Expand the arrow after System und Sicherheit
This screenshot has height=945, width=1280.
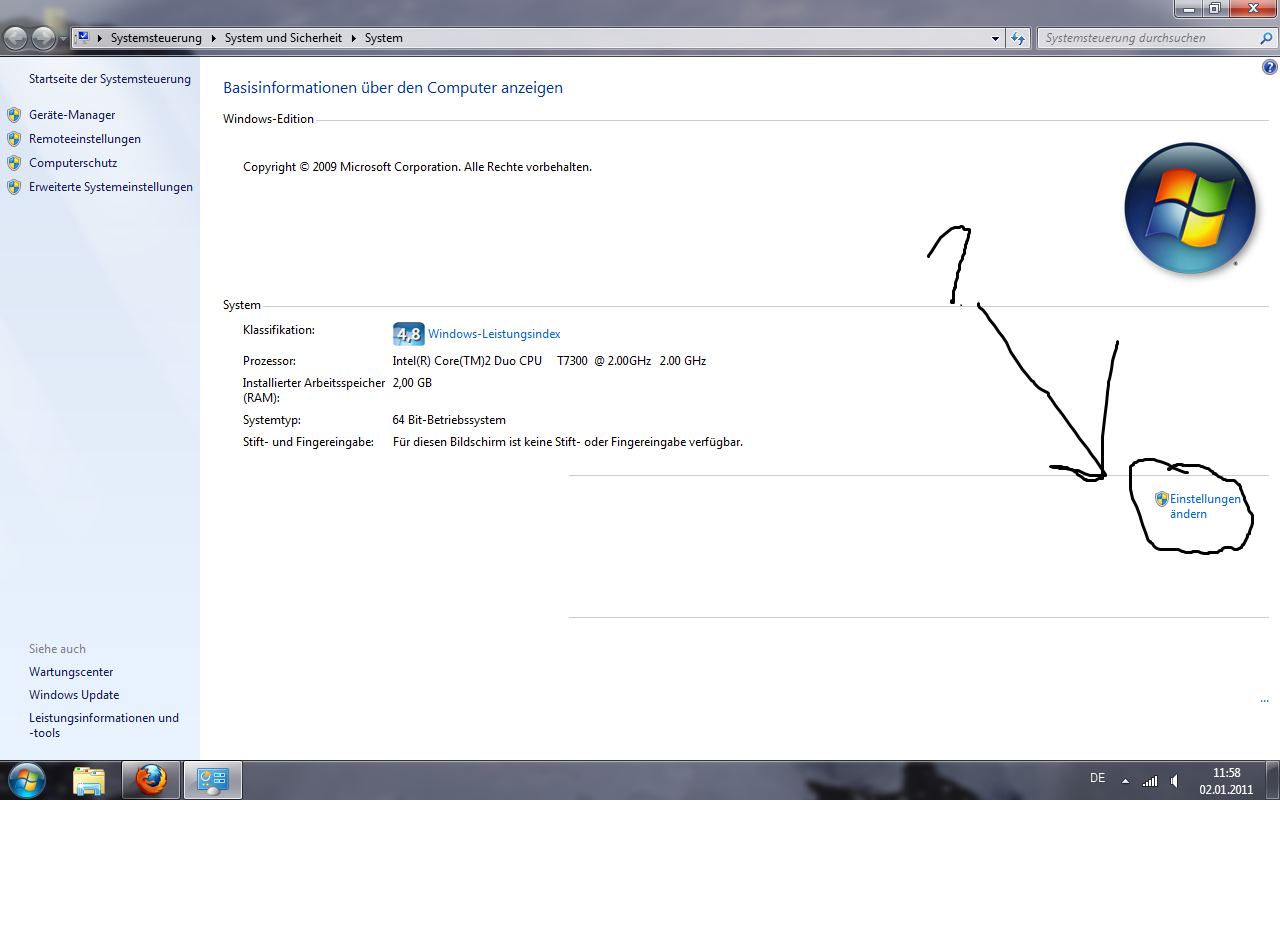click(x=353, y=38)
